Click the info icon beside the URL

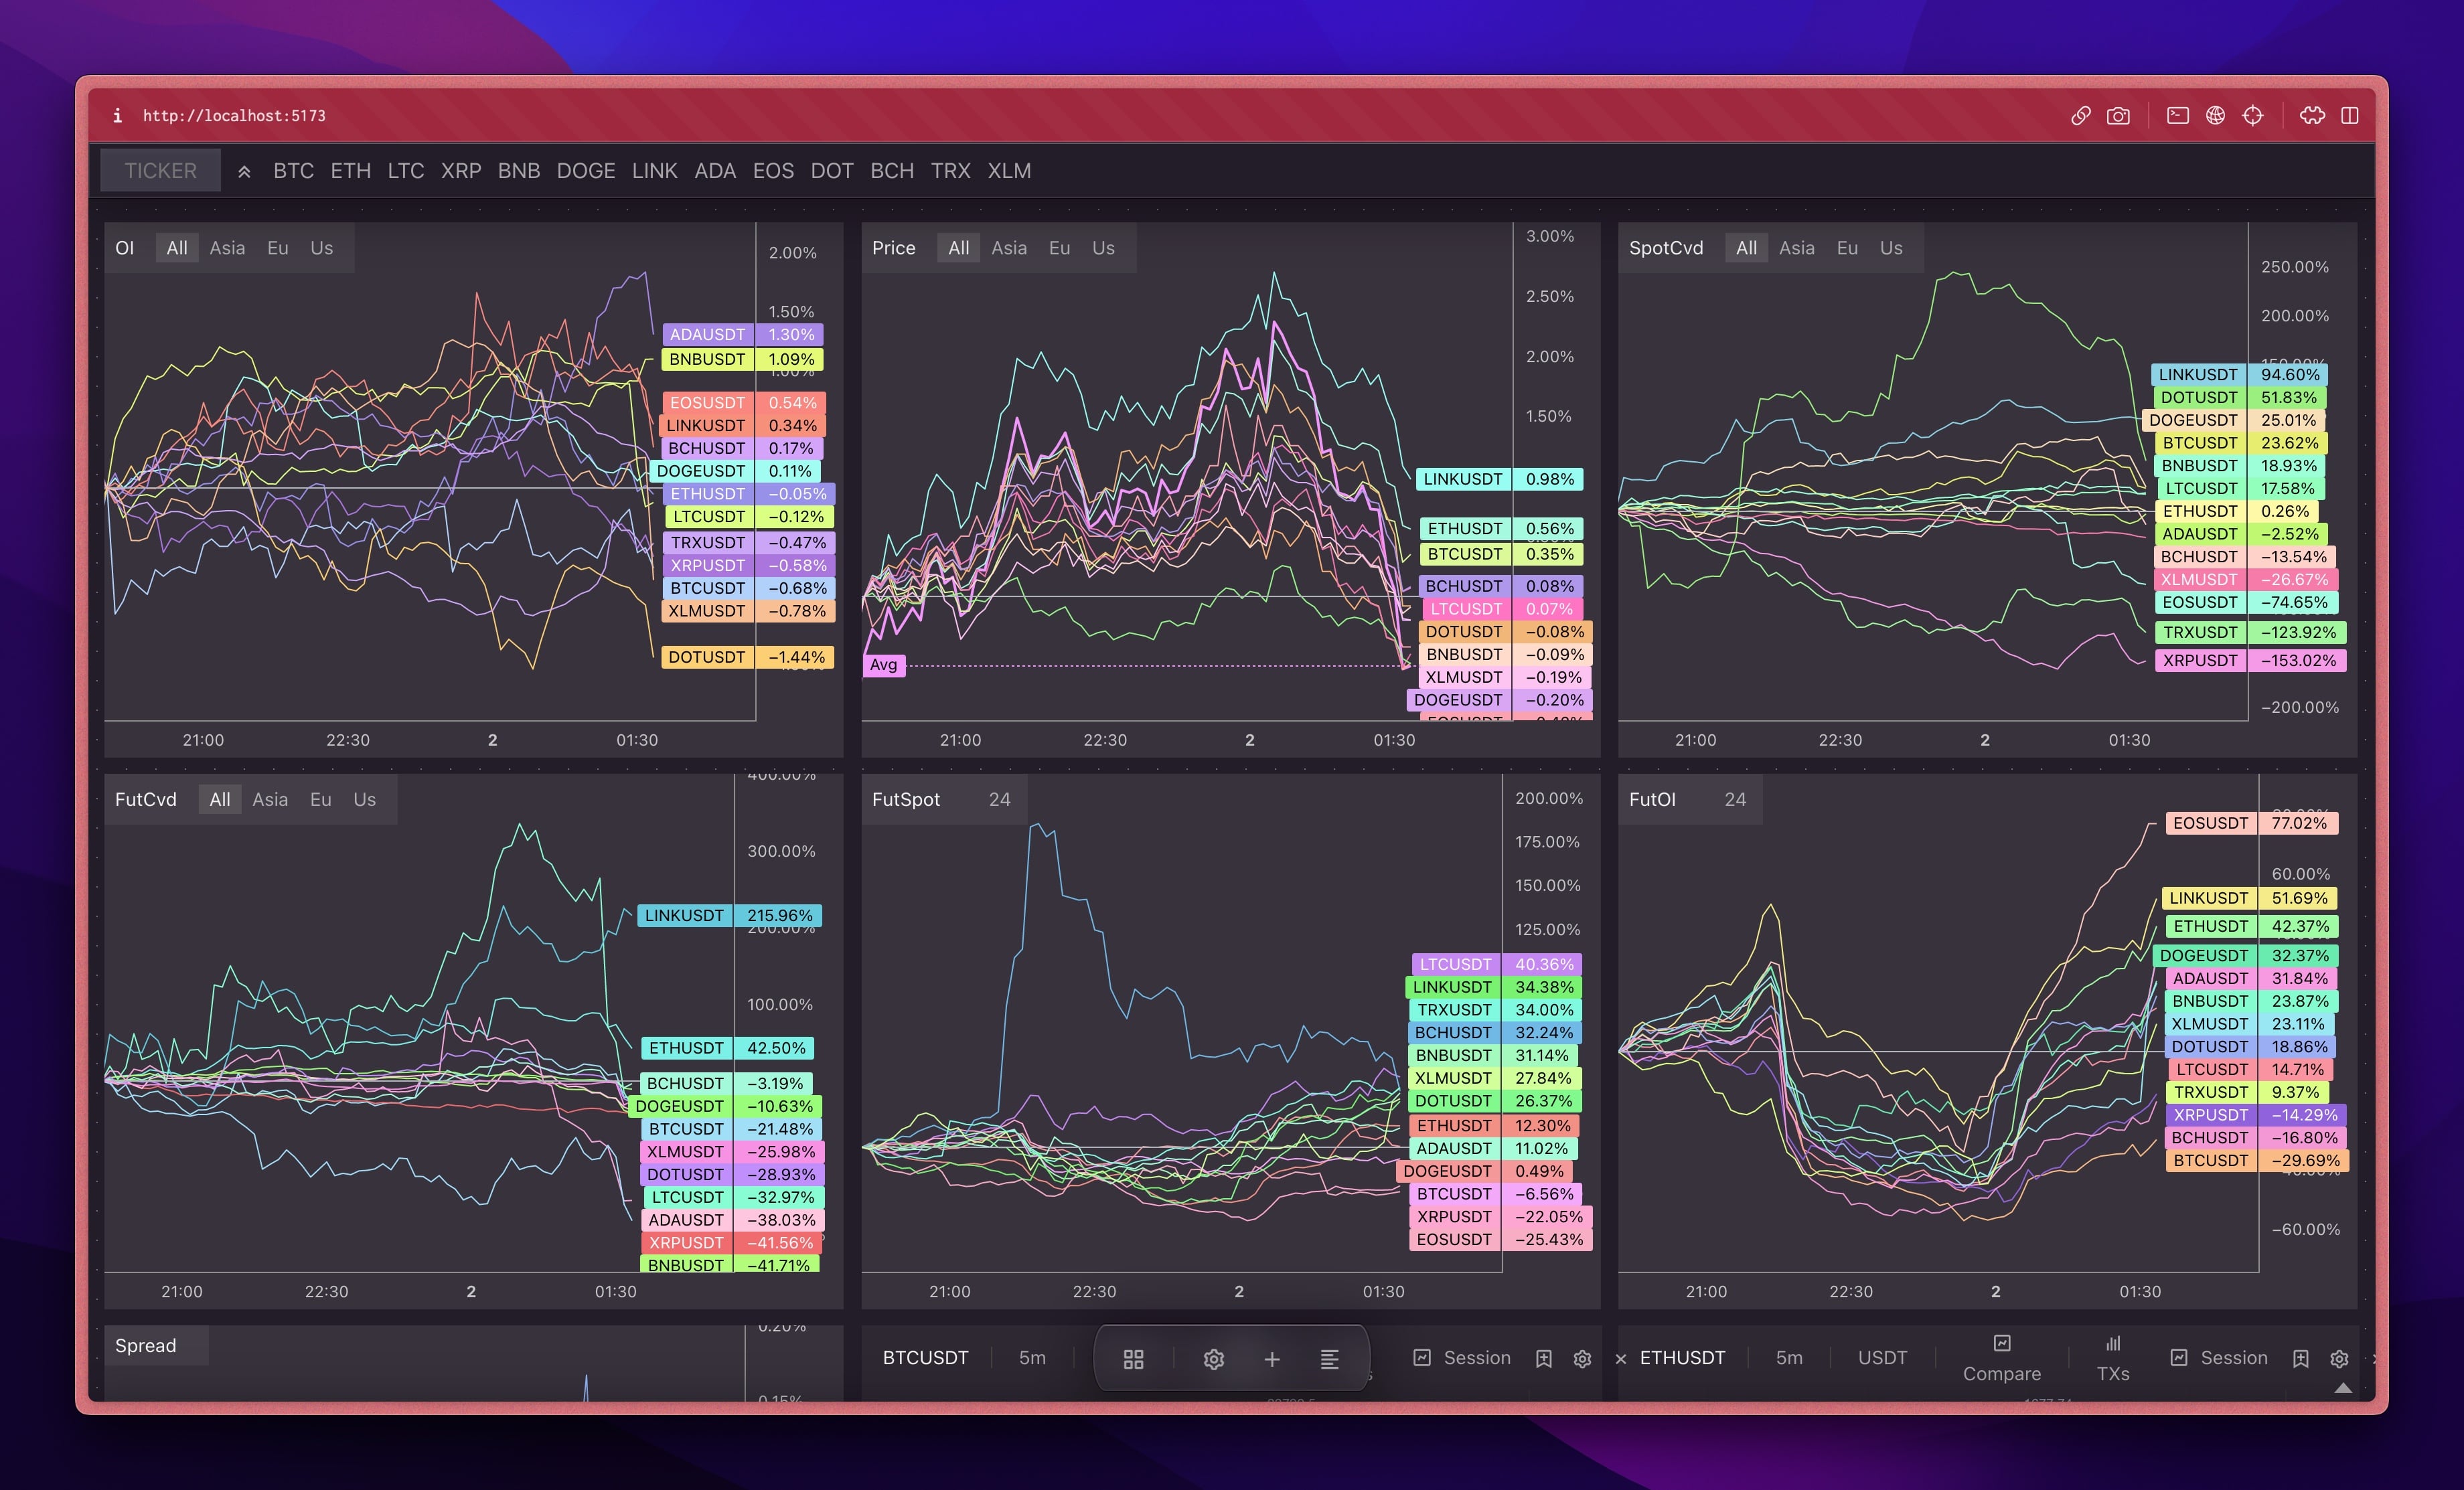pos(117,116)
